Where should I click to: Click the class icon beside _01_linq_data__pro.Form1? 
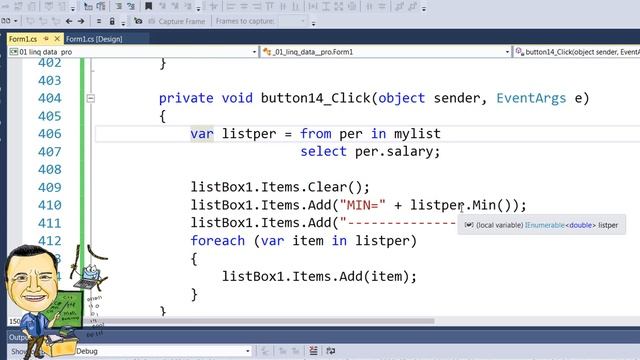267,52
